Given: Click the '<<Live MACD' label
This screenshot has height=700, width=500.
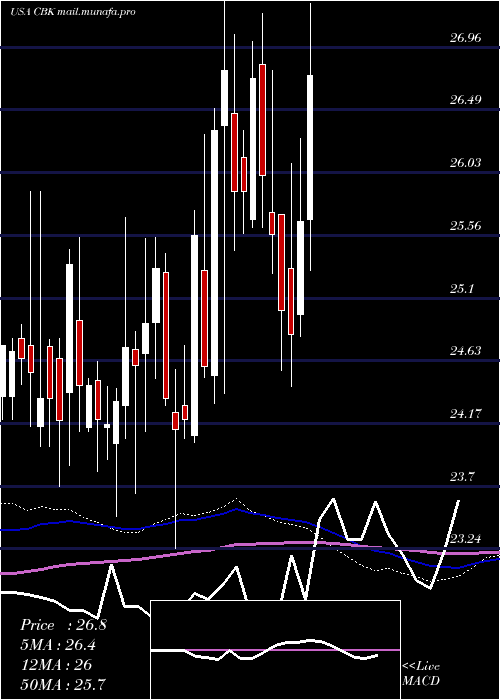Looking at the screenshot, I should coord(421,674).
